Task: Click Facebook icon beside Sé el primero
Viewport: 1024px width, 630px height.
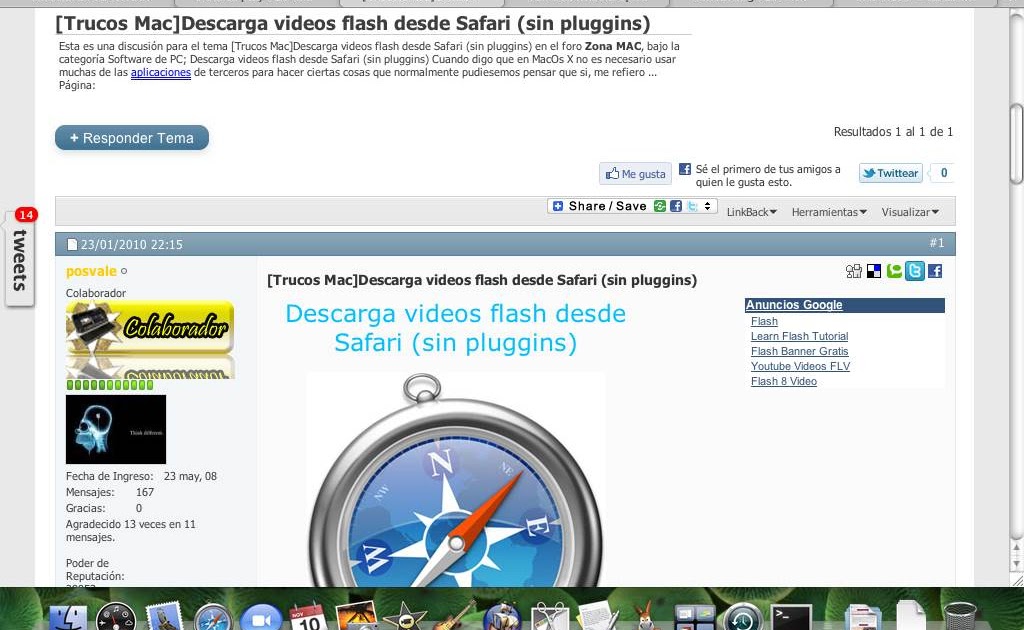Action: coord(684,169)
